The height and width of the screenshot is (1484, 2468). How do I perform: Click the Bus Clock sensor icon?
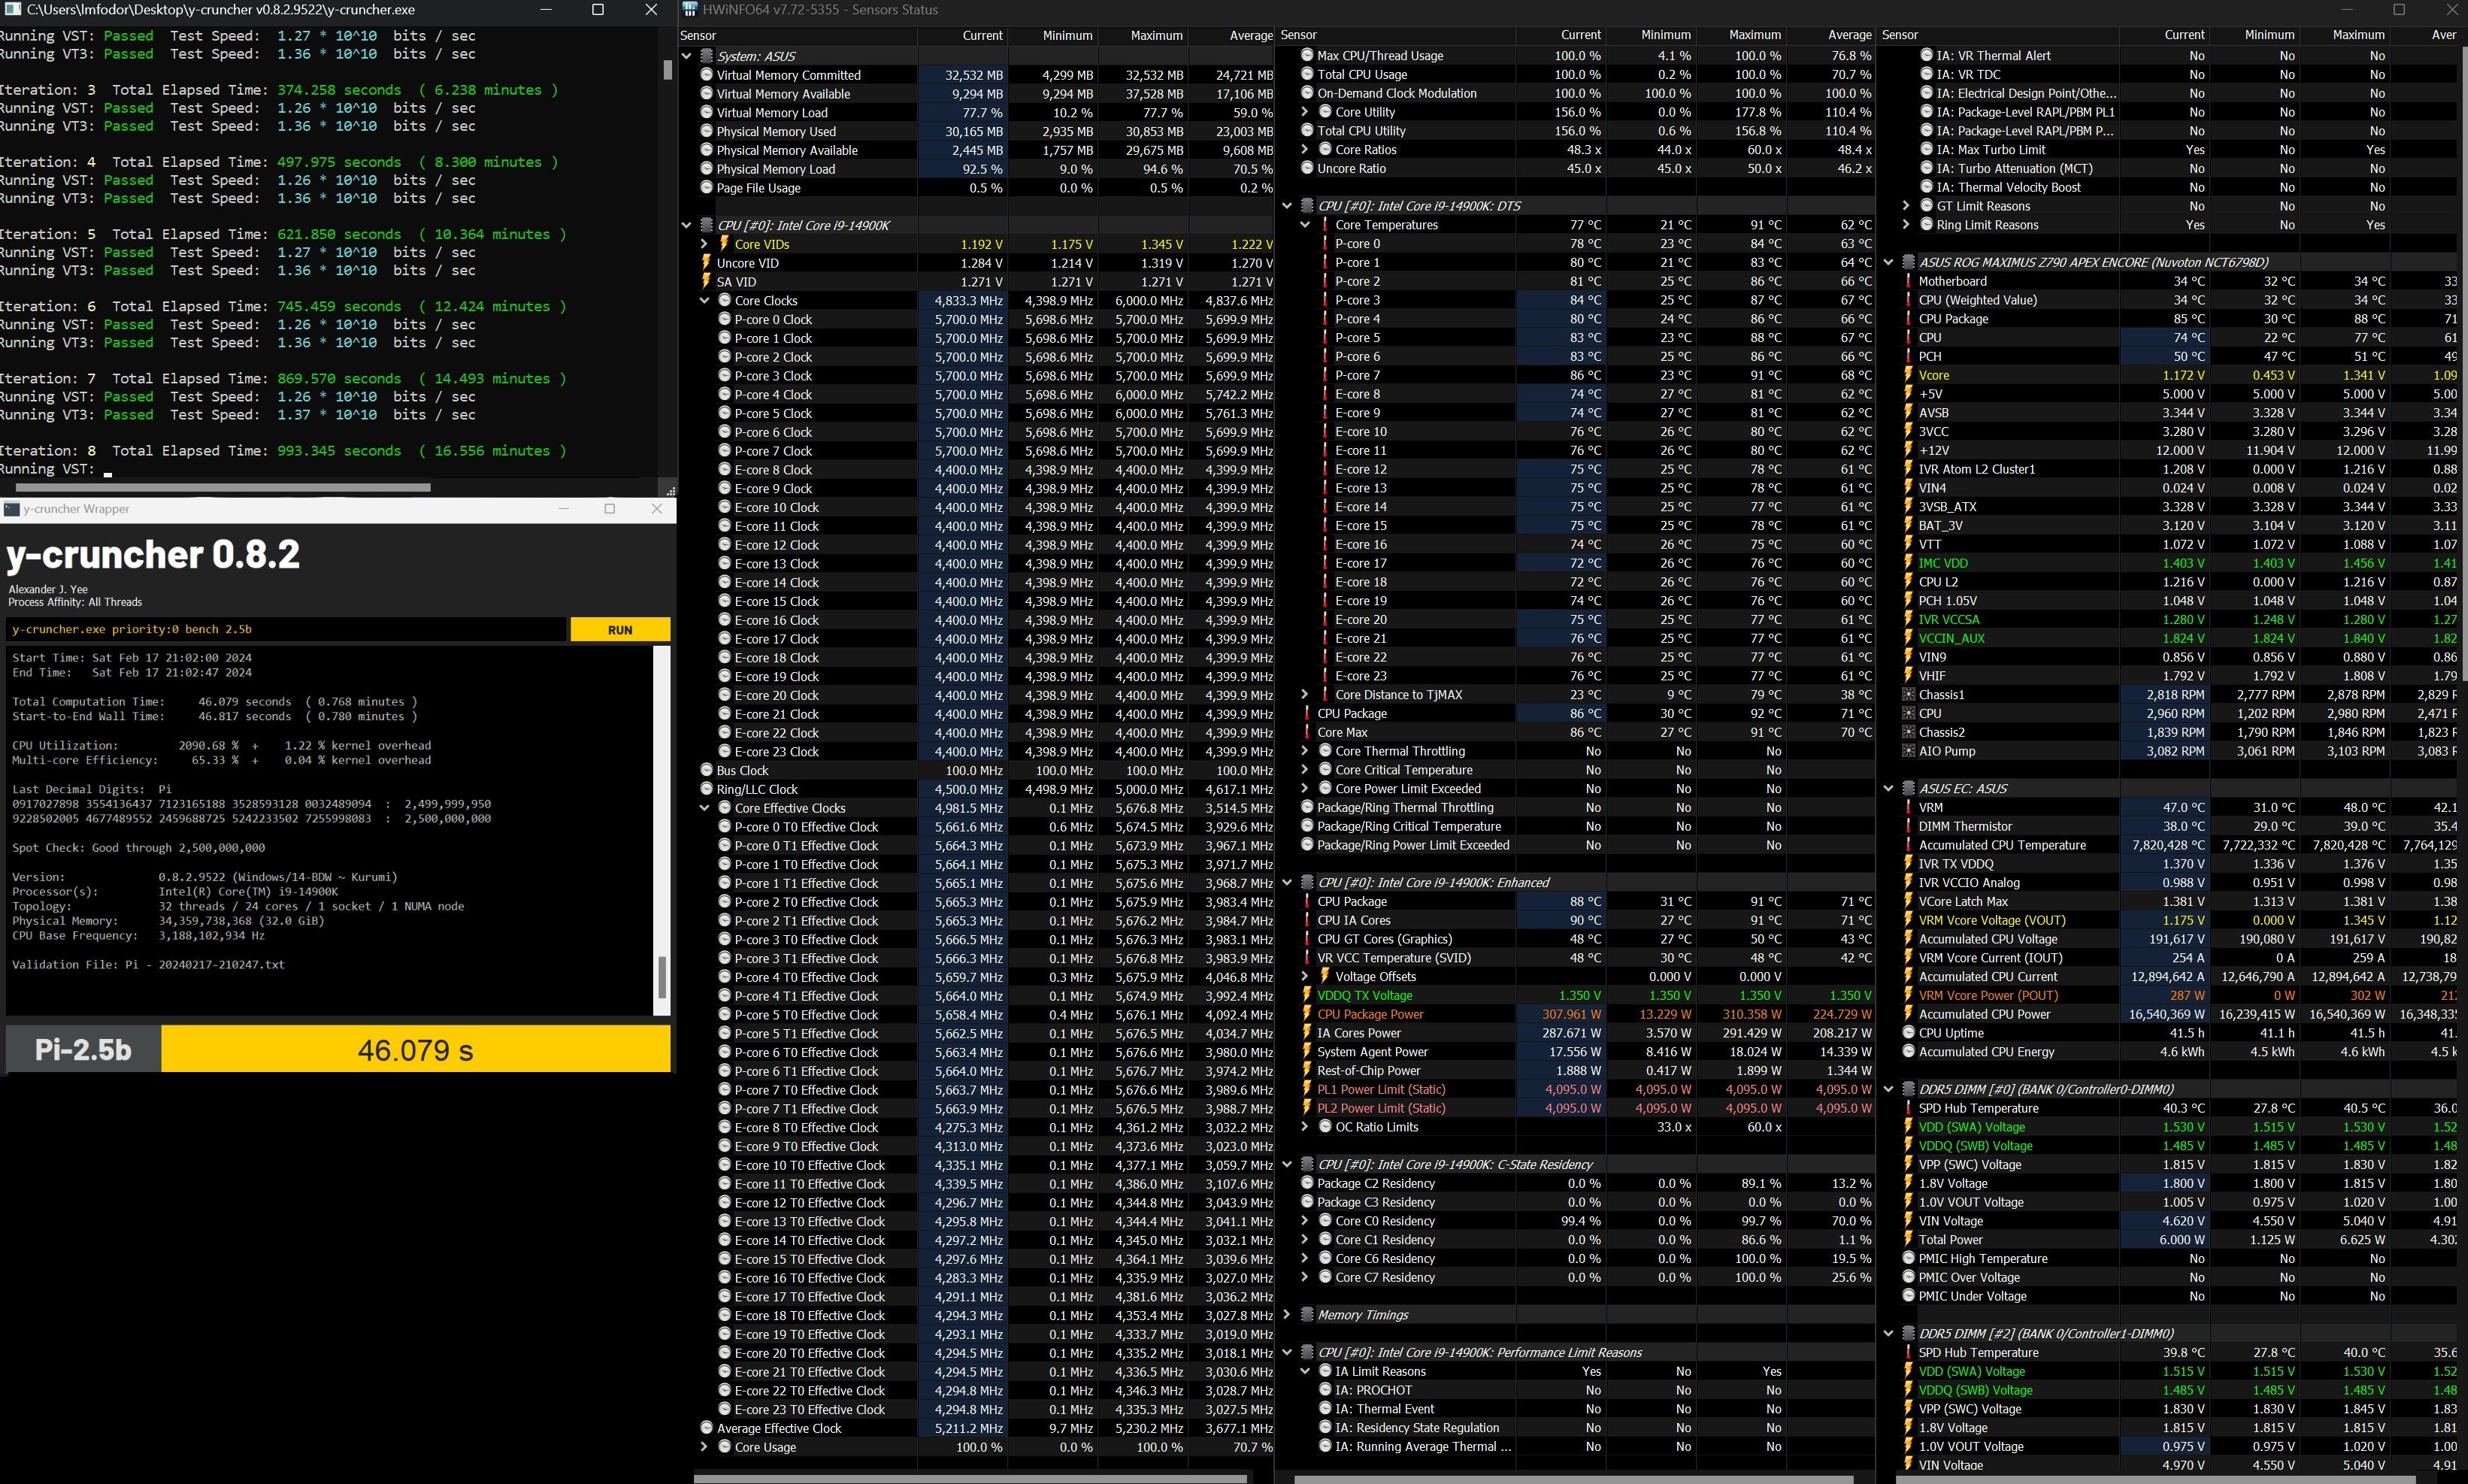707,770
